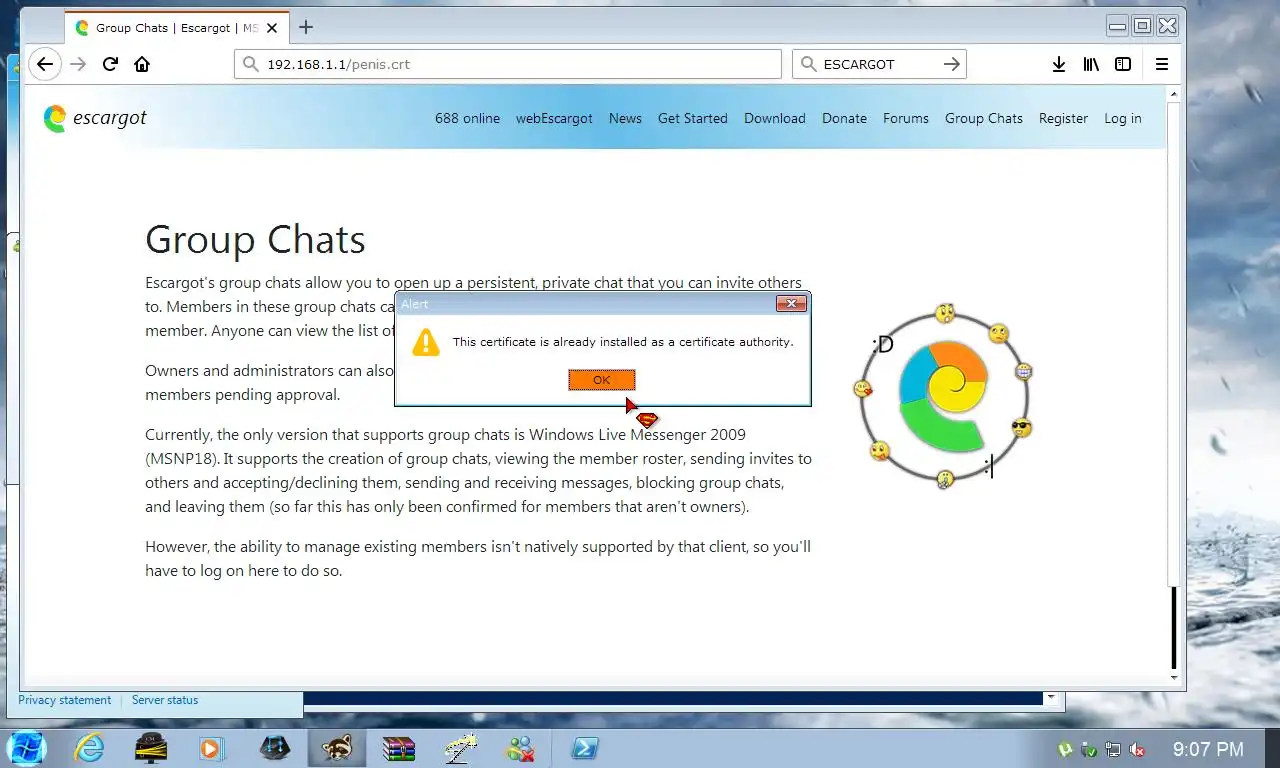
Task: Open the Get Started page
Action: (693, 118)
